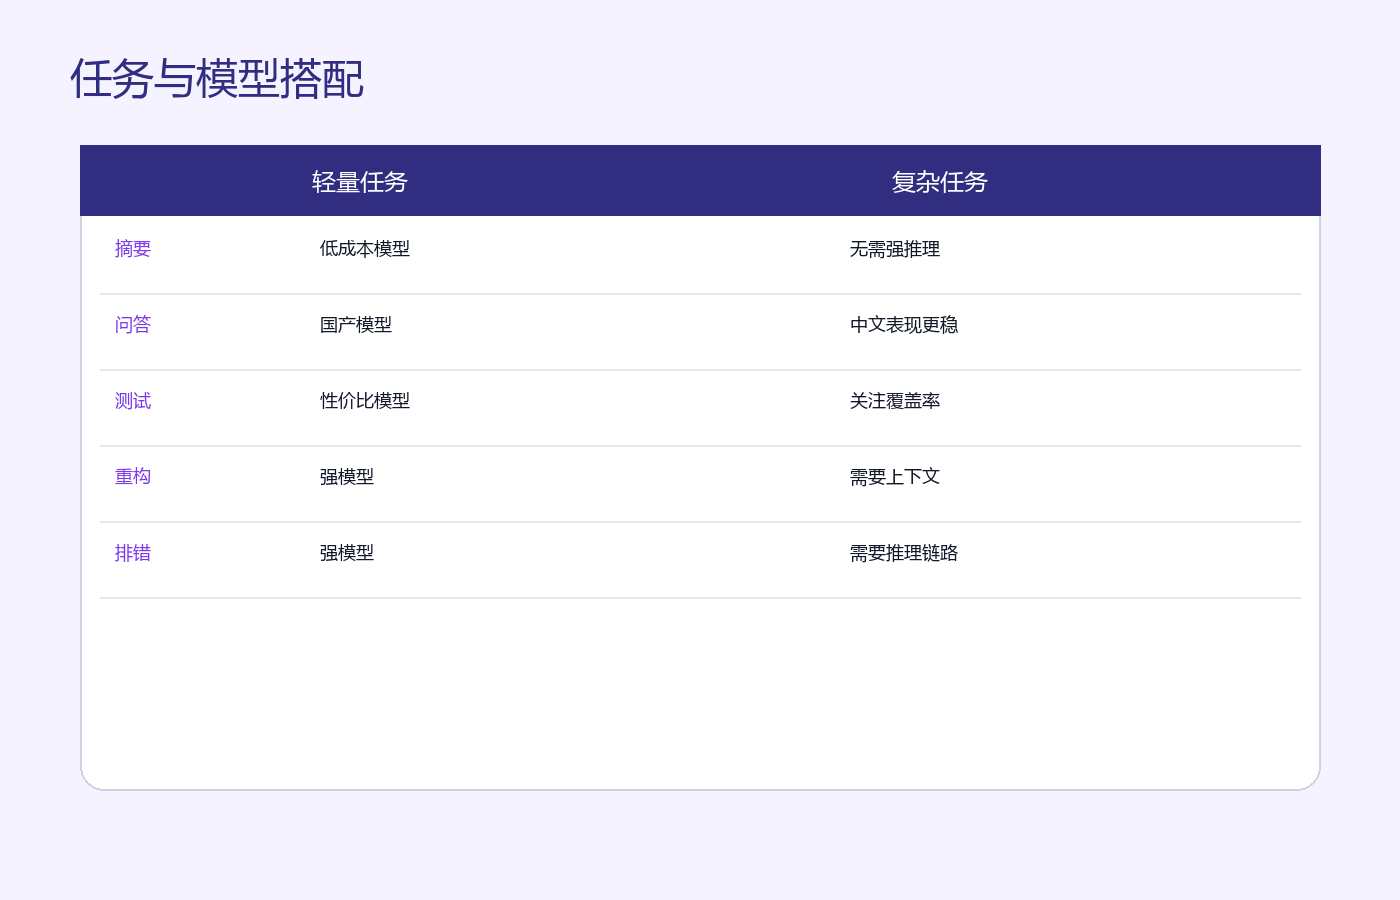Select the cell 低成本模型
Image resolution: width=1400 pixels, height=900 pixels.
[365, 249]
